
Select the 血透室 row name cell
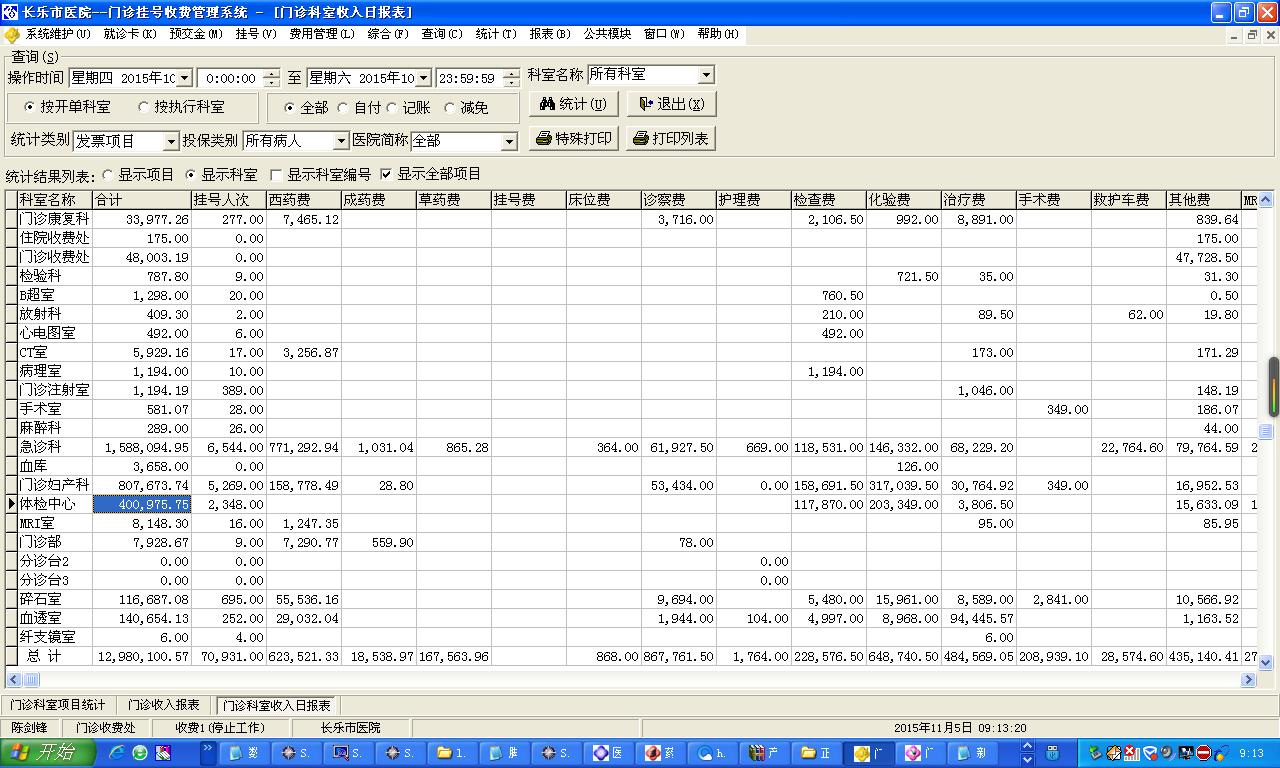pyautogui.click(x=55, y=619)
